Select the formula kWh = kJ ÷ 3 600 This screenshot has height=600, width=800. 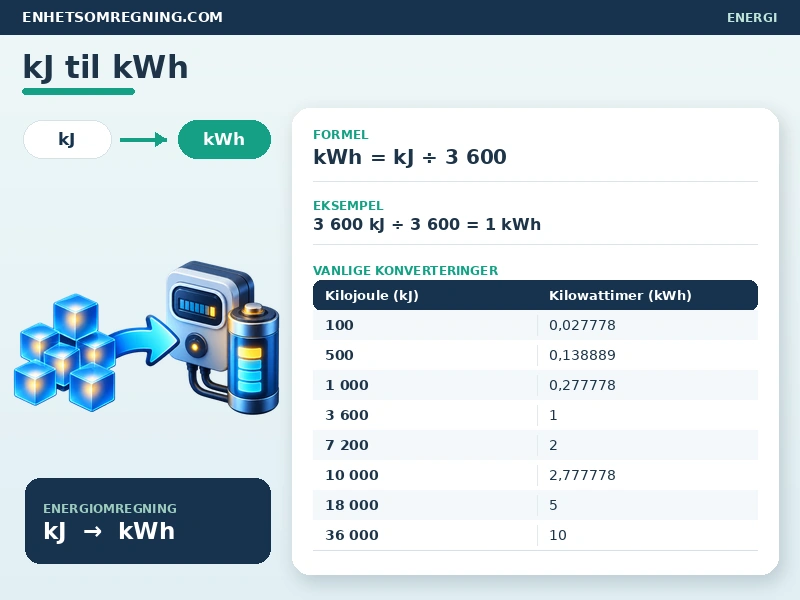coord(410,157)
